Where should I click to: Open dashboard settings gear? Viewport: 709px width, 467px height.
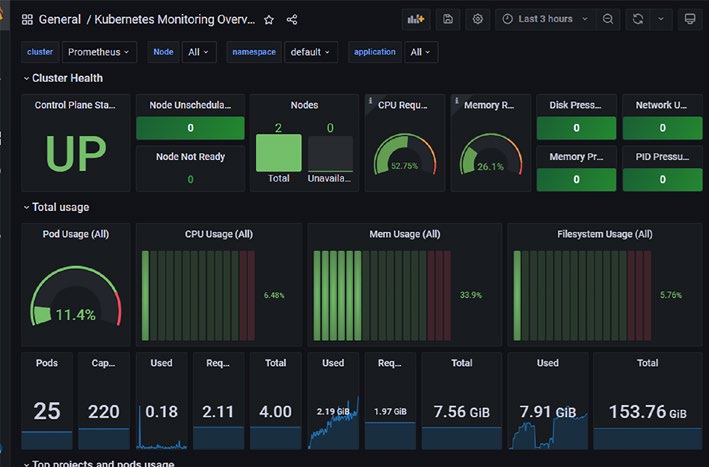[x=477, y=19]
